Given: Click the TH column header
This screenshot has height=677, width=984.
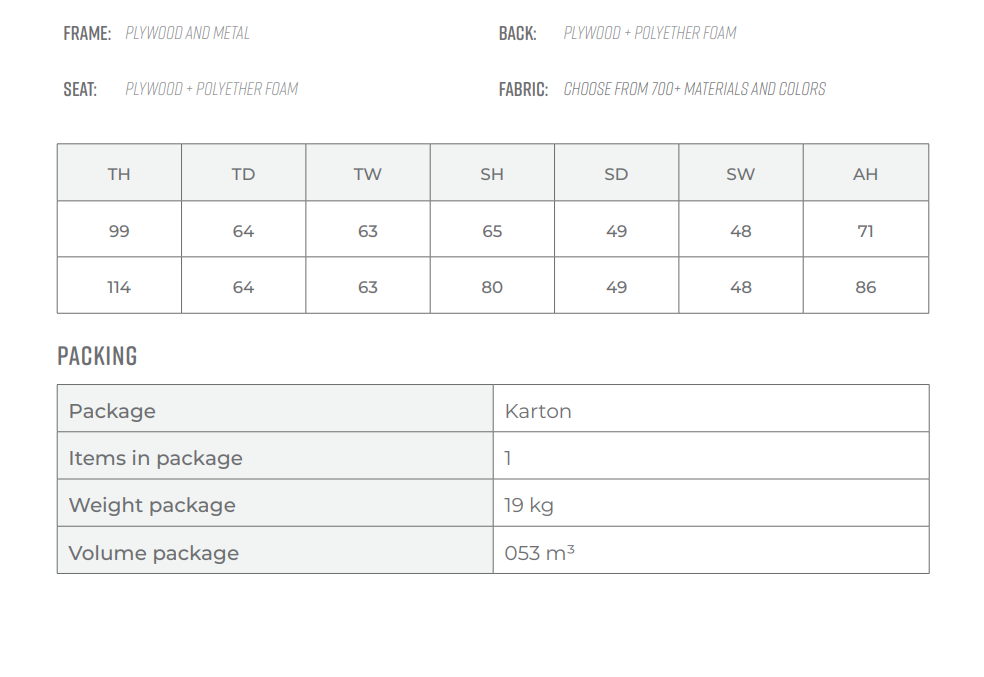Looking at the screenshot, I should pos(119,173).
